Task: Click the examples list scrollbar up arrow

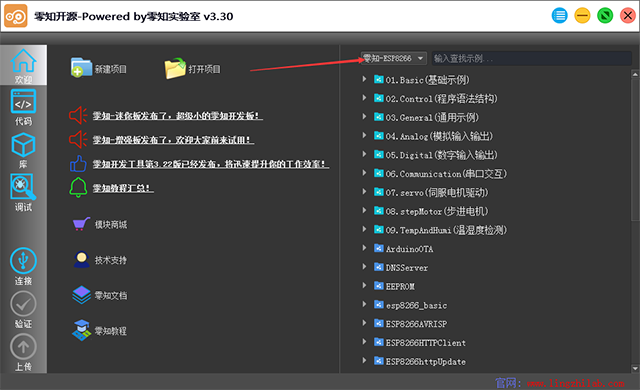Action: coord(635,74)
